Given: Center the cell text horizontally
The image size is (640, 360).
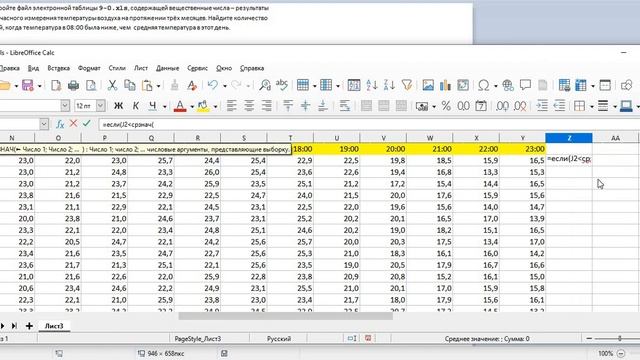Looking at the screenshot, I should tap(249, 106).
